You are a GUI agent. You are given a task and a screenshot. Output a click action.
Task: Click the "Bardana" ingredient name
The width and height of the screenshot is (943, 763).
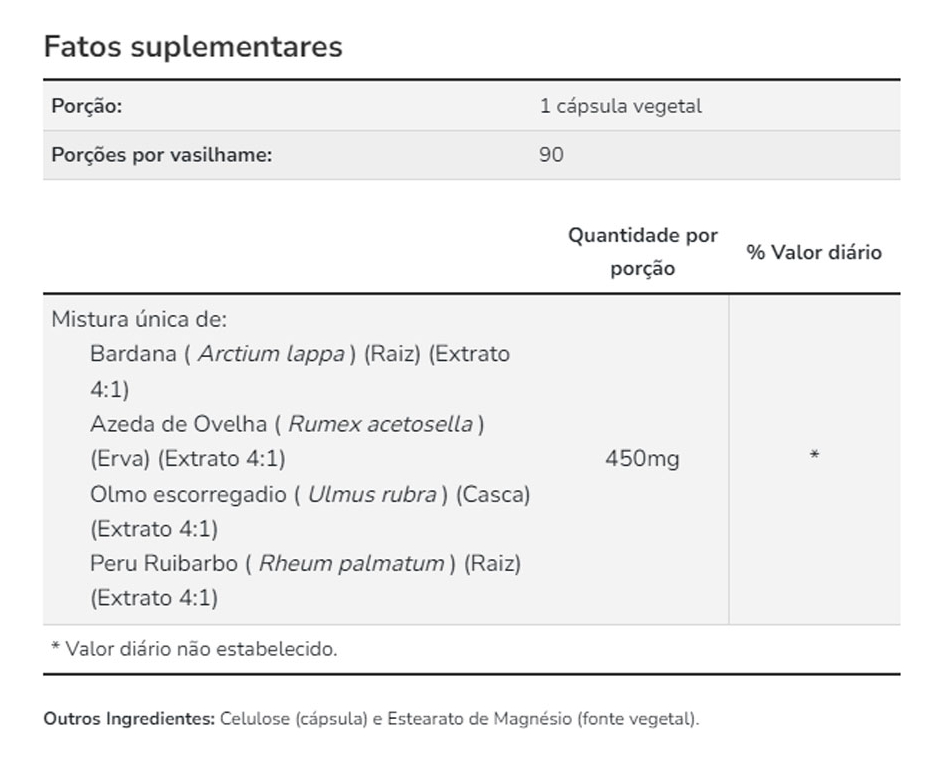coord(132,354)
